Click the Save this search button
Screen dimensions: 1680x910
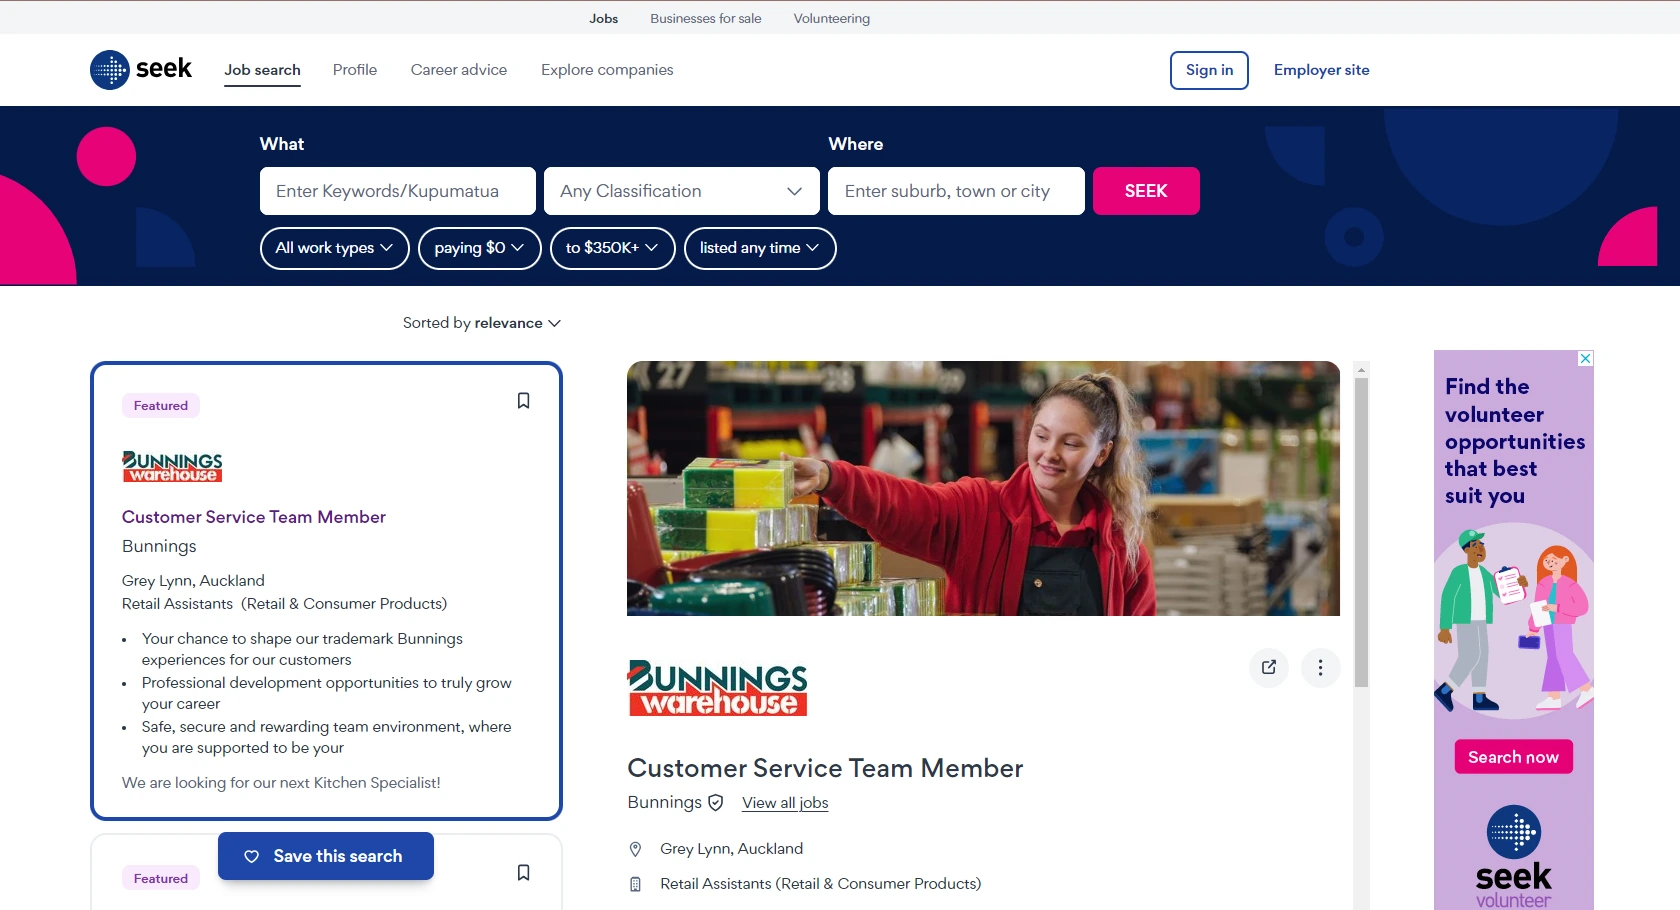tap(326, 856)
